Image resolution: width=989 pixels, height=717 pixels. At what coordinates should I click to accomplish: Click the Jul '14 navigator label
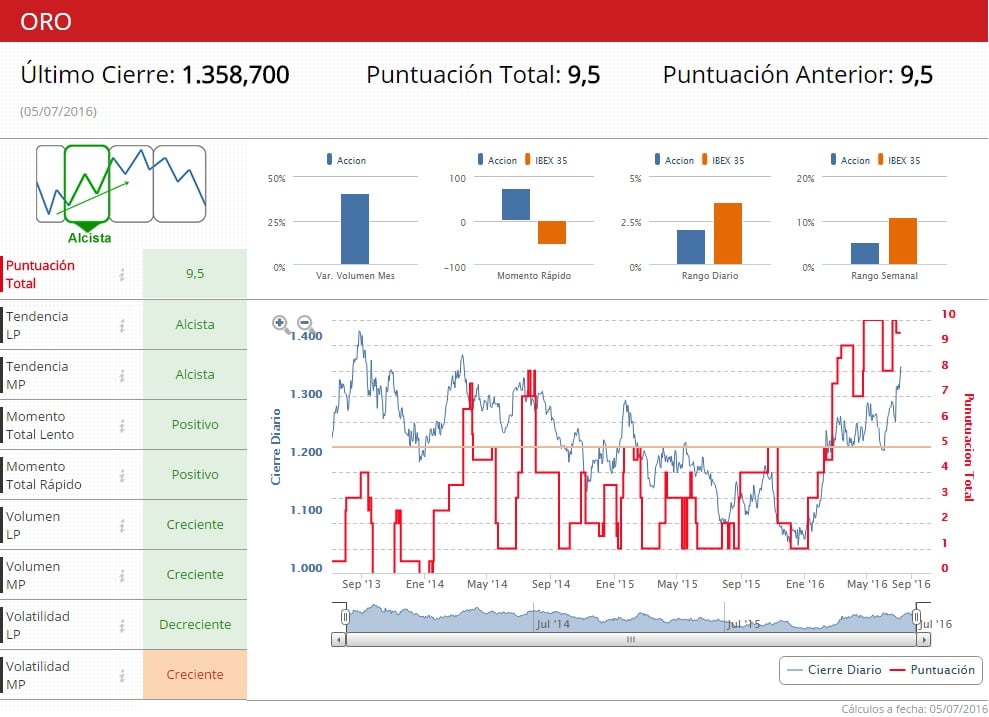pyautogui.click(x=553, y=624)
